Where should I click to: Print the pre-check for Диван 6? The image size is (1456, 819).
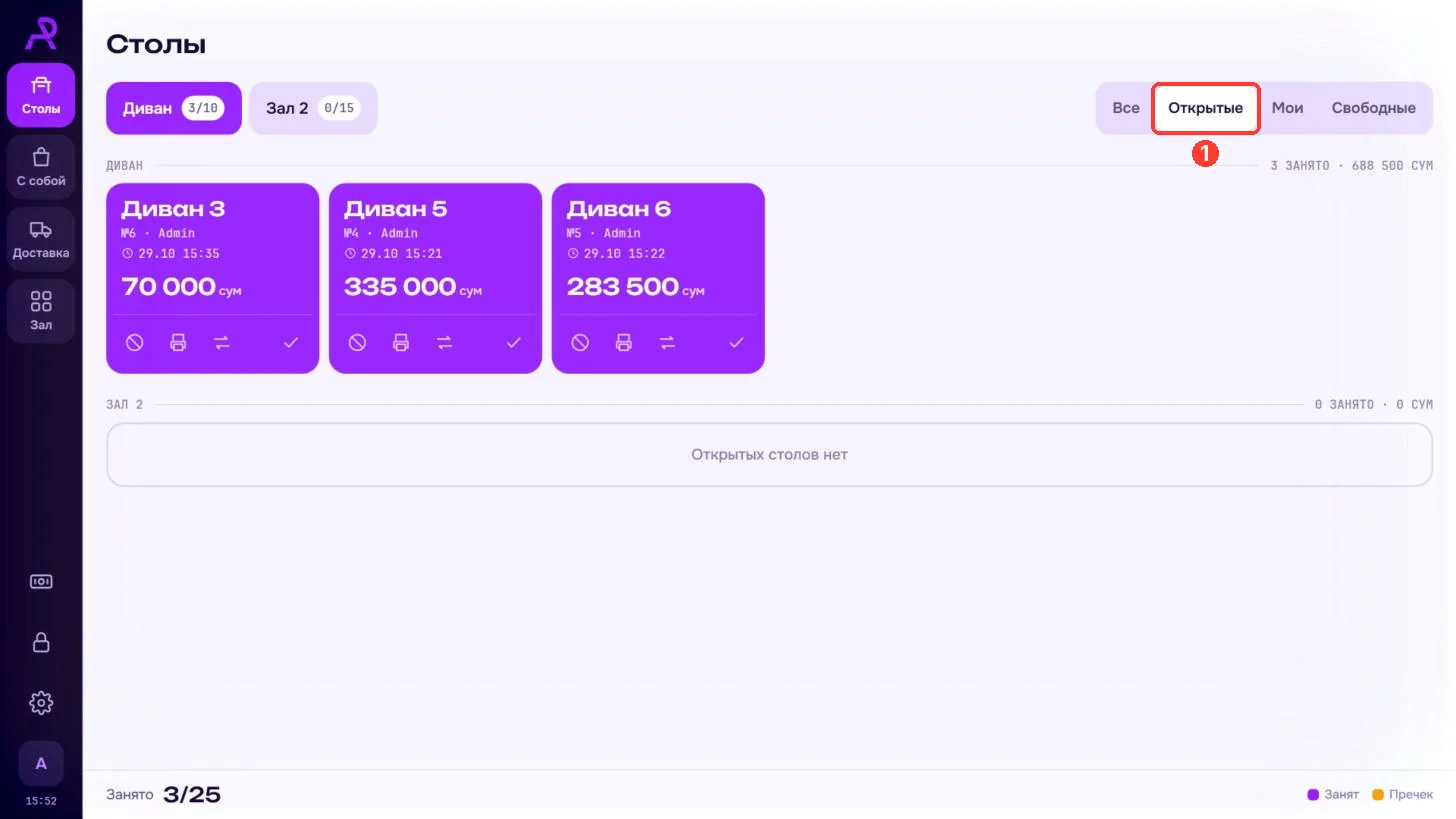click(624, 343)
